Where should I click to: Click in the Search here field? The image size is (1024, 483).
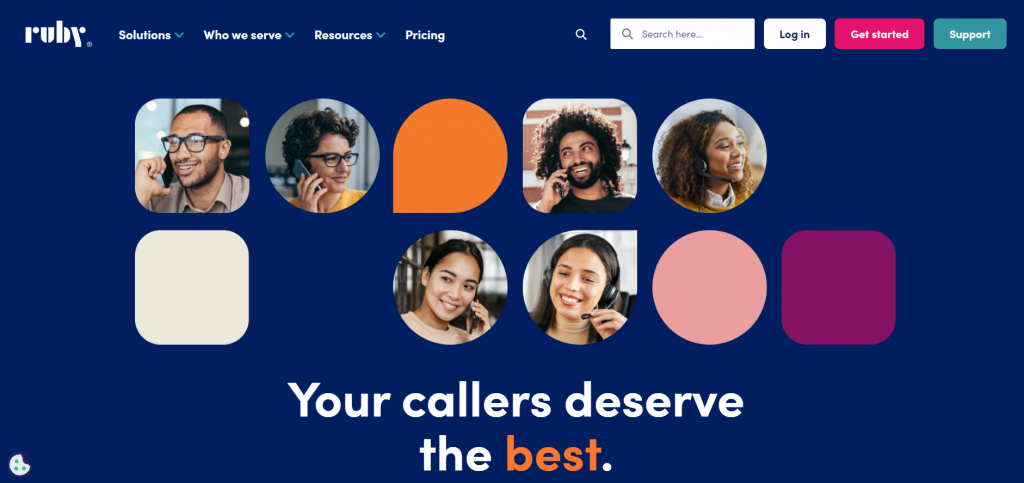682,34
